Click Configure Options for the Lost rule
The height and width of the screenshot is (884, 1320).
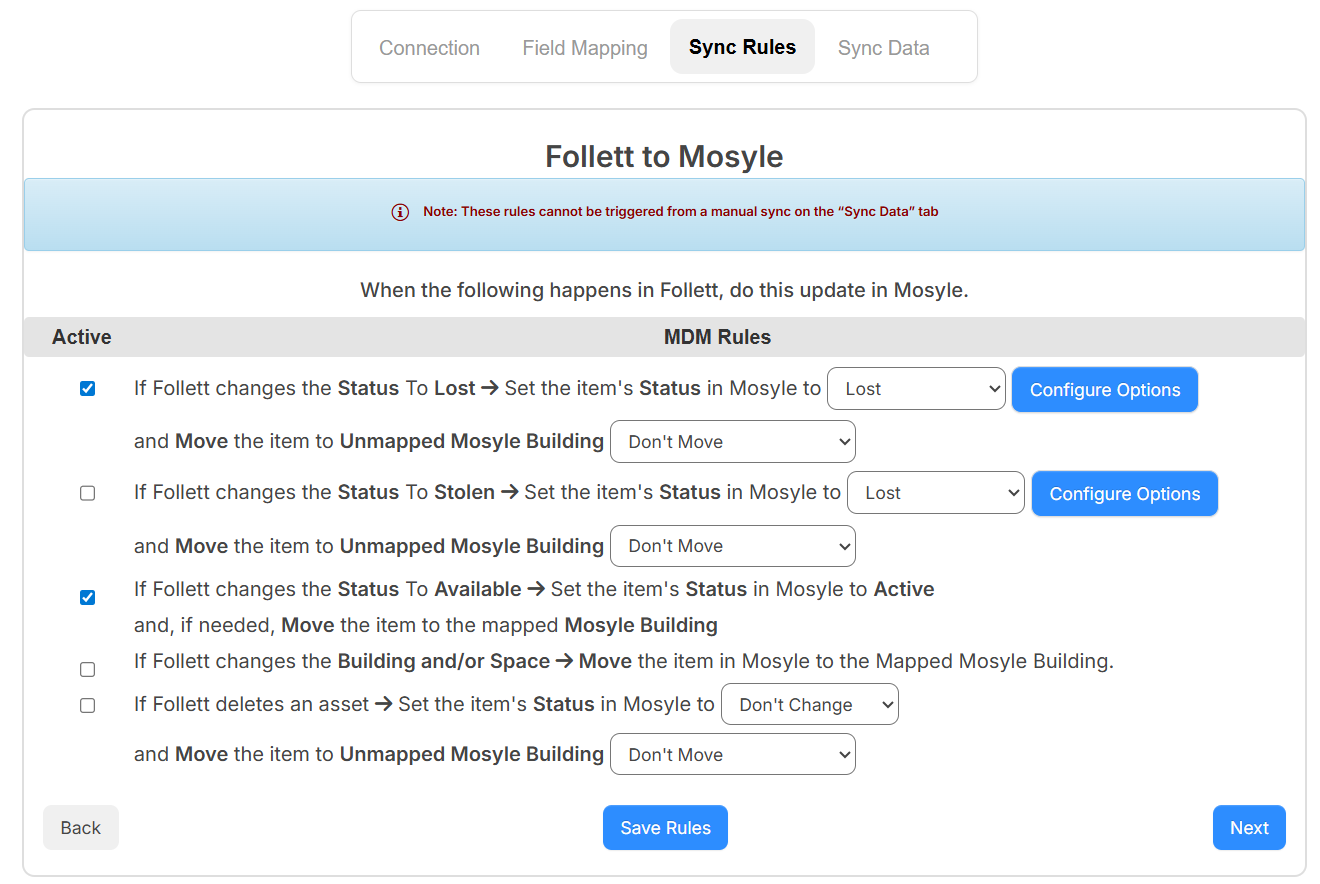1104,389
